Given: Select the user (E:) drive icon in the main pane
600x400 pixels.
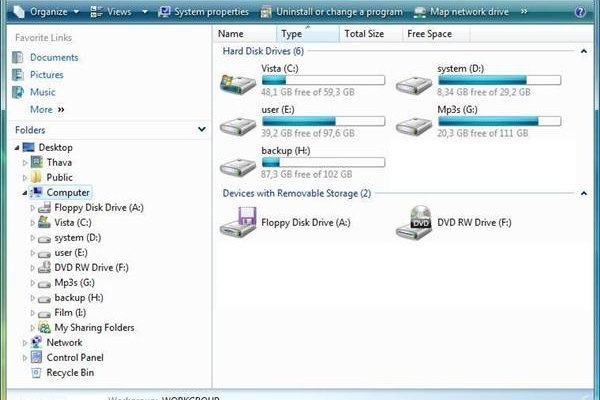Looking at the screenshot, I should click(238, 126).
